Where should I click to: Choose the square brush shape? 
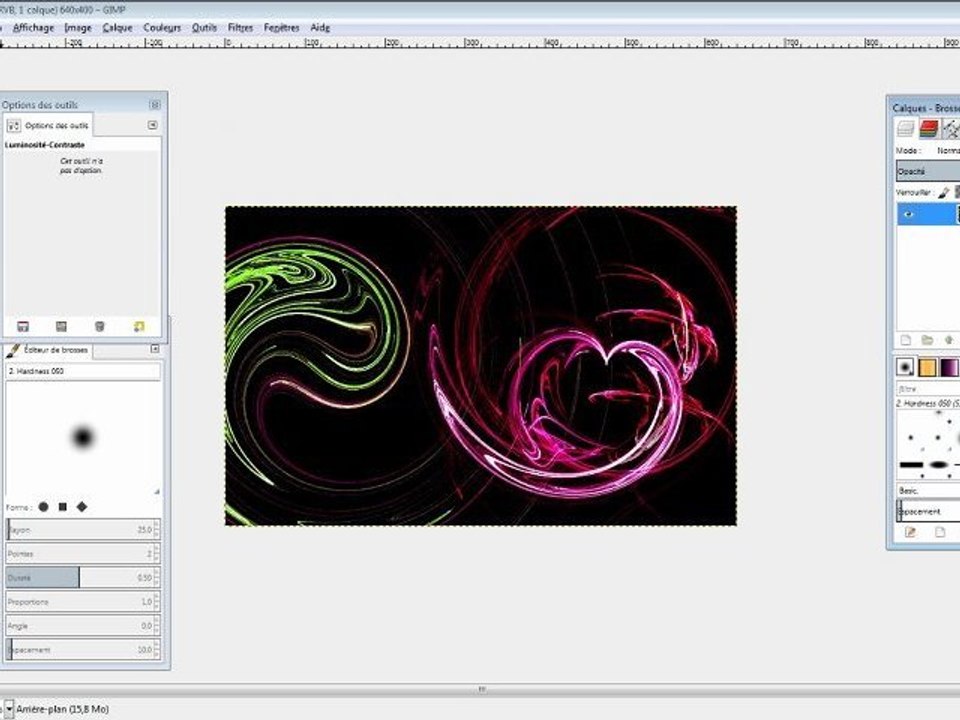[62, 506]
